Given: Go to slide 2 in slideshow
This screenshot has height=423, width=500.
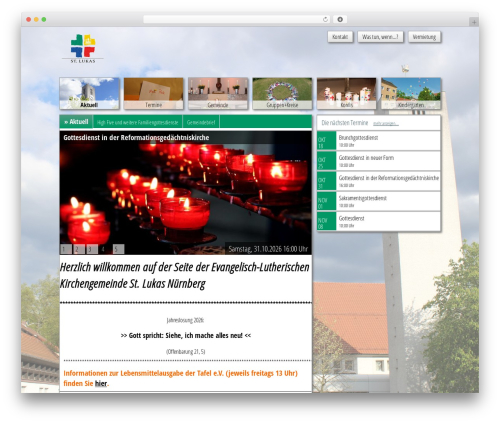Looking at the screenshot, I should pyautogui.click(x=79, y=249).
